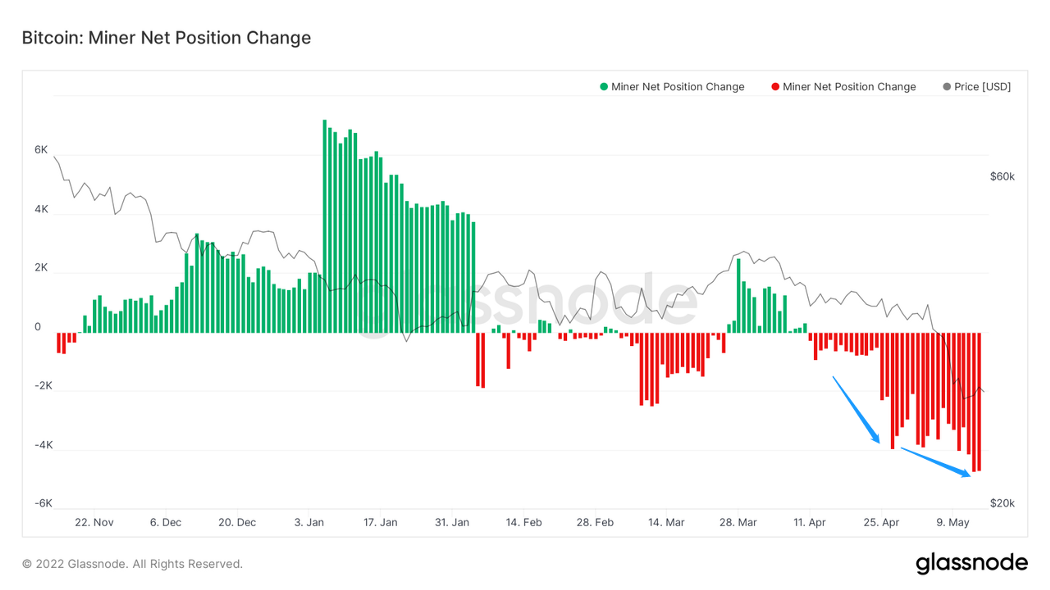Image resolution: width=1050 pixels, height=590 pixels.
Task: Click the $20k price axis label
Action: pos(1002,503)
